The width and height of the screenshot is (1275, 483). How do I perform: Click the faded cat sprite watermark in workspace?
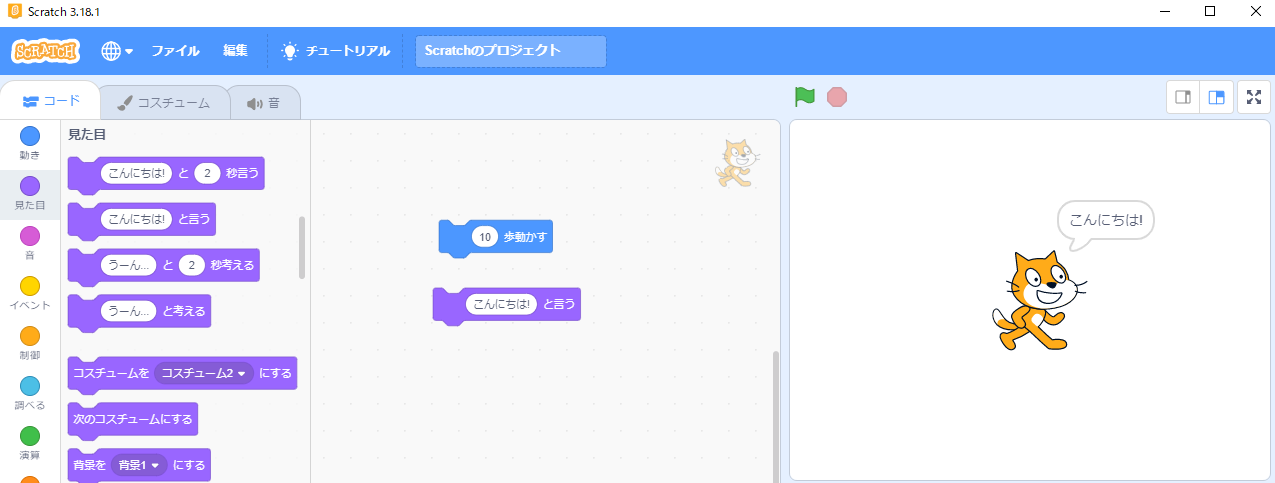pyautogui.click(x=737, y=163)
